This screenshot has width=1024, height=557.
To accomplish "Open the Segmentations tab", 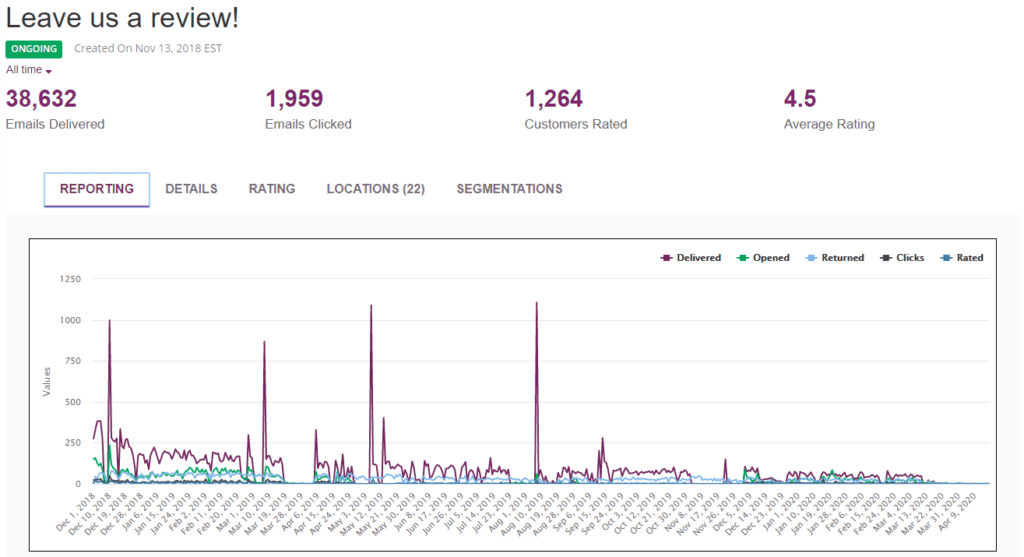I will (509, 189).
